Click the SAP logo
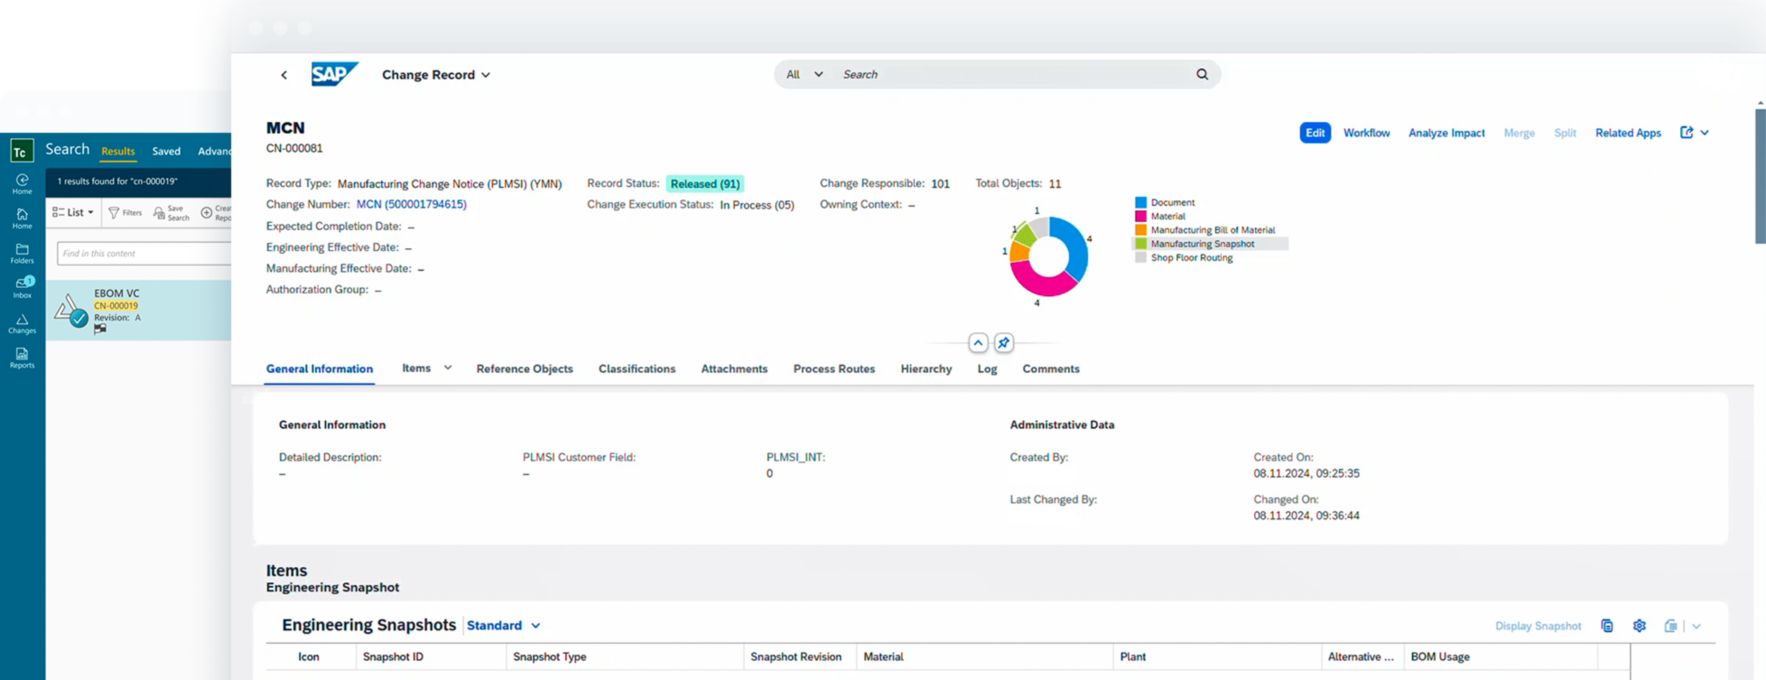 point(333,74)
